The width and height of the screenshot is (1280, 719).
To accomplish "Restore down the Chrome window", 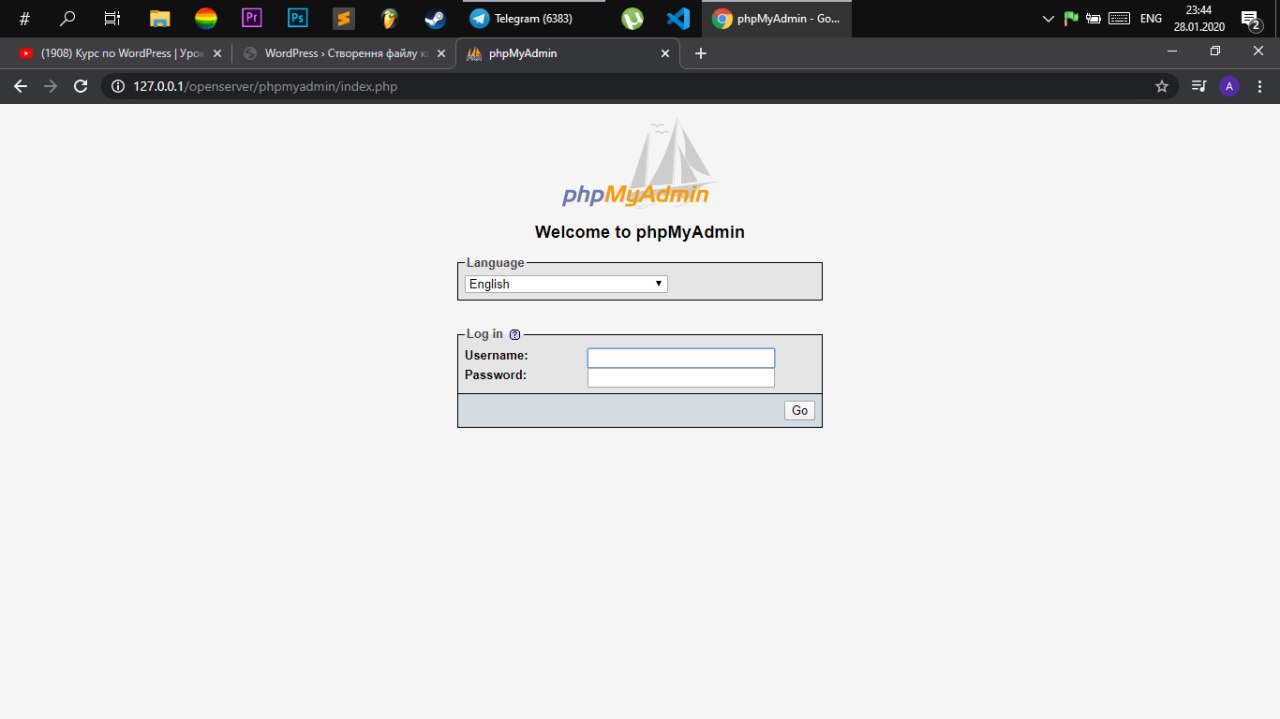I will click(1215, 51).
